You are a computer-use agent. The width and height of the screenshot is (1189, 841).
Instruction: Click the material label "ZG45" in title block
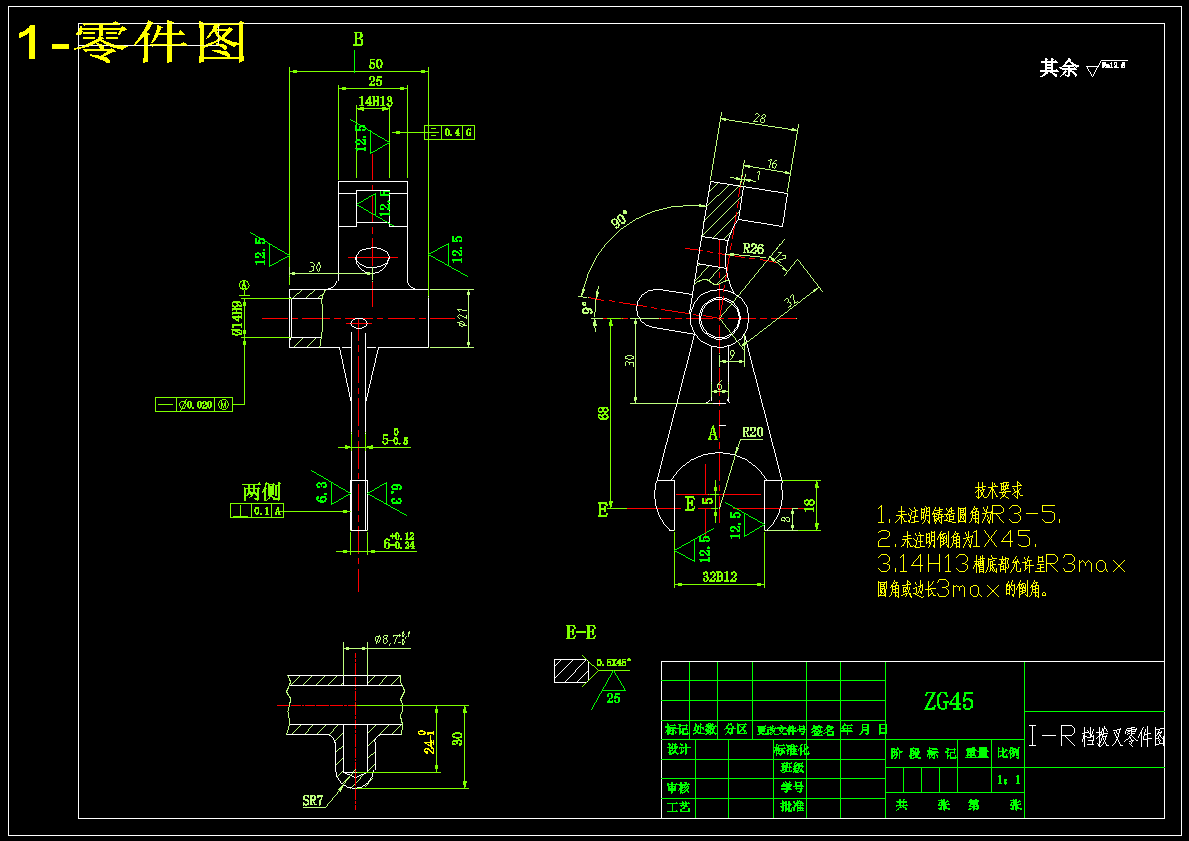[949, 701]
